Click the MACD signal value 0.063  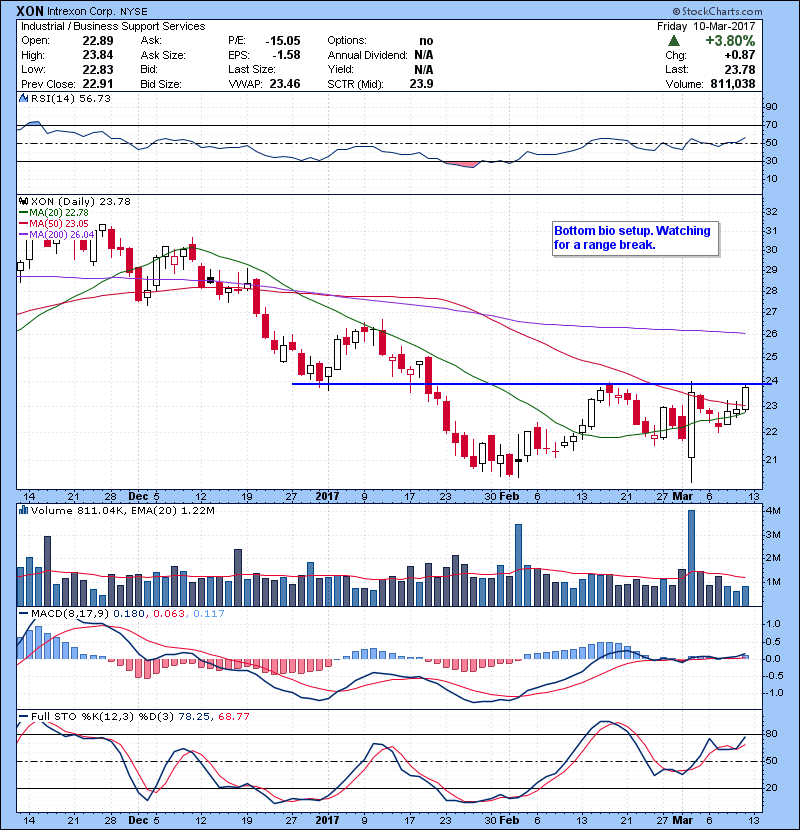click(169, 613)
